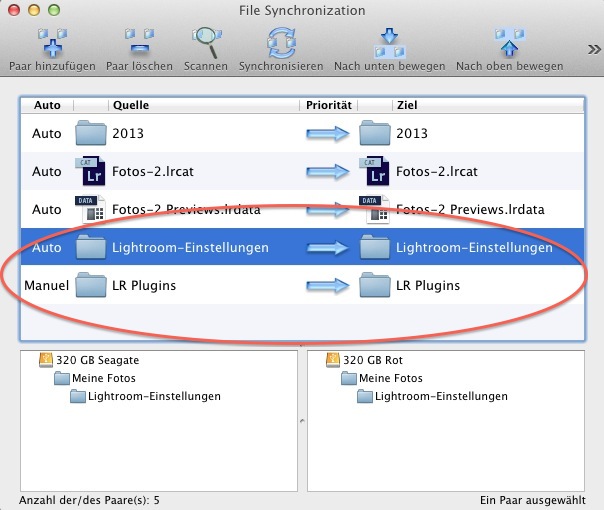Select Lightroom-Einstellungen in the left path tree

(154, 396)
